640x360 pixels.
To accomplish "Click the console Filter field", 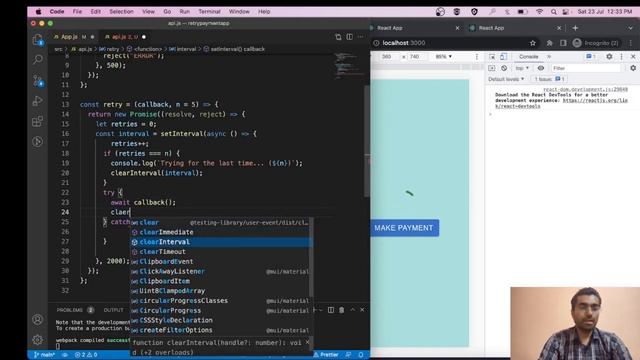I will pyautogui.click(x=586, y=68).
